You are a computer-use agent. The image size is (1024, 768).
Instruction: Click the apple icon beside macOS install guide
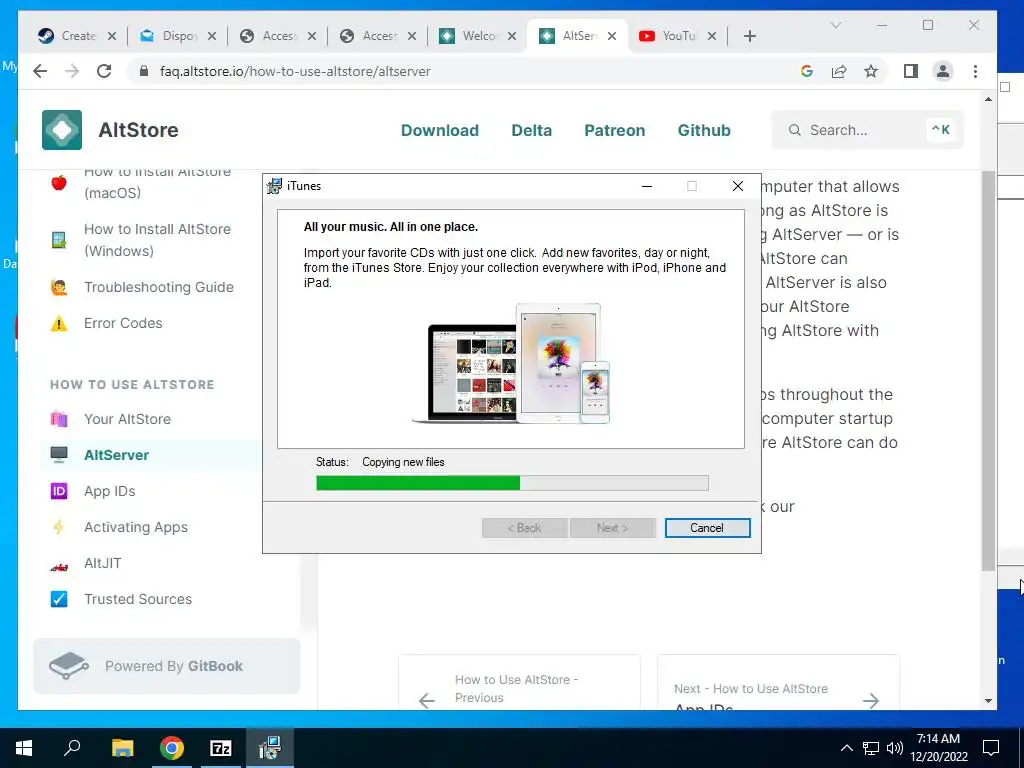[x=59, y=182]
